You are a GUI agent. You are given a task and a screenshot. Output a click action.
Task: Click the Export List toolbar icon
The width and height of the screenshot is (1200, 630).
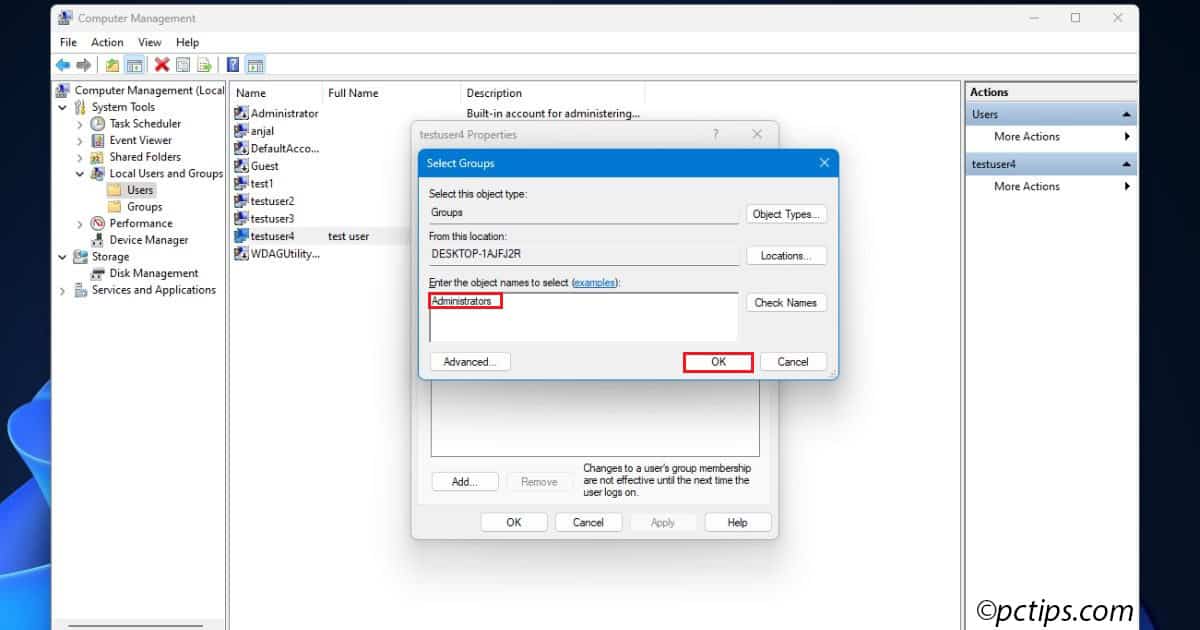[204, 65]
